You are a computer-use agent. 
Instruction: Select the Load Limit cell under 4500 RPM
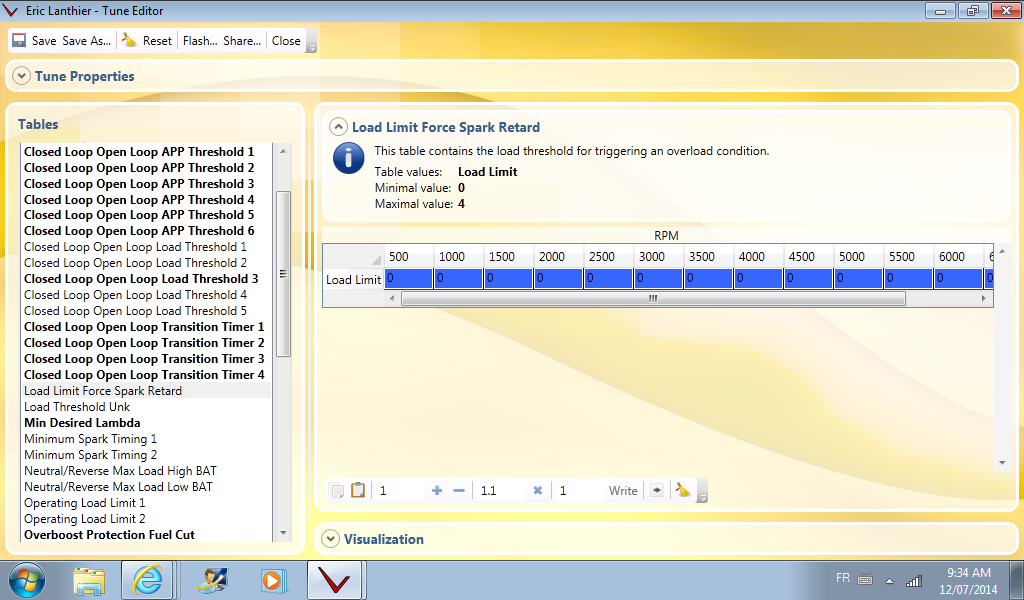click(808, 279)
